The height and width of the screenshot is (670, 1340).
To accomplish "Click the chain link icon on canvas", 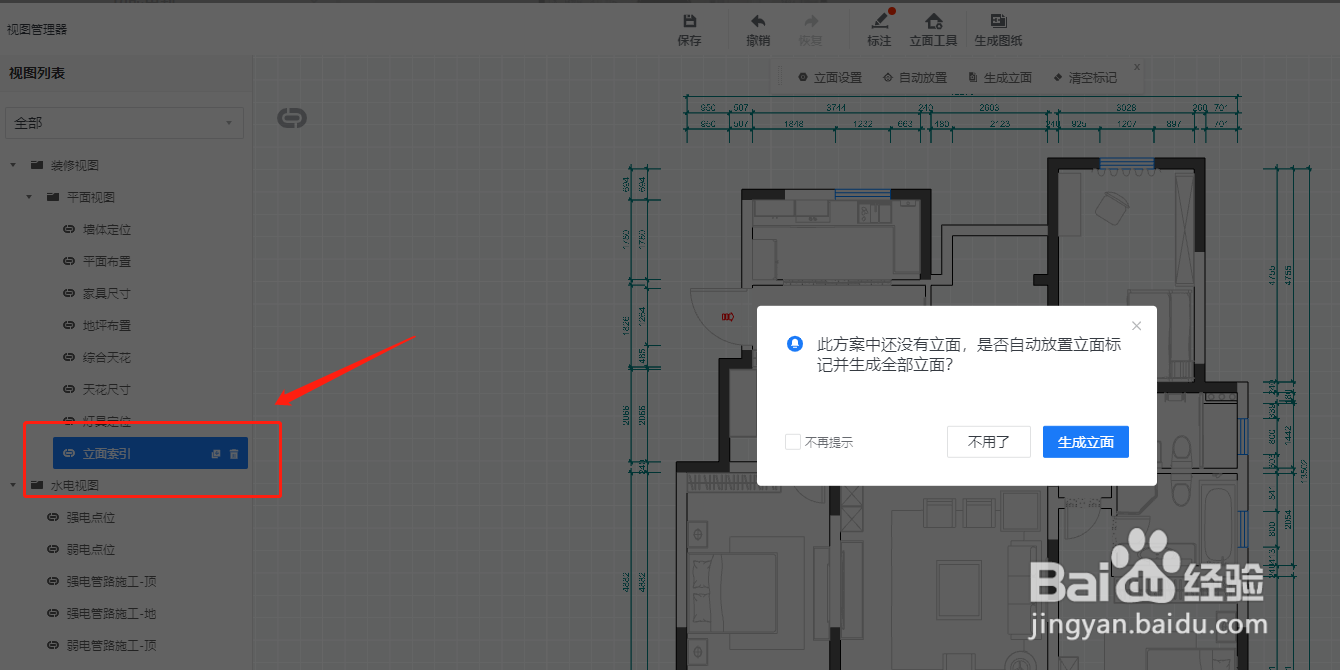I will click(291, 116).
